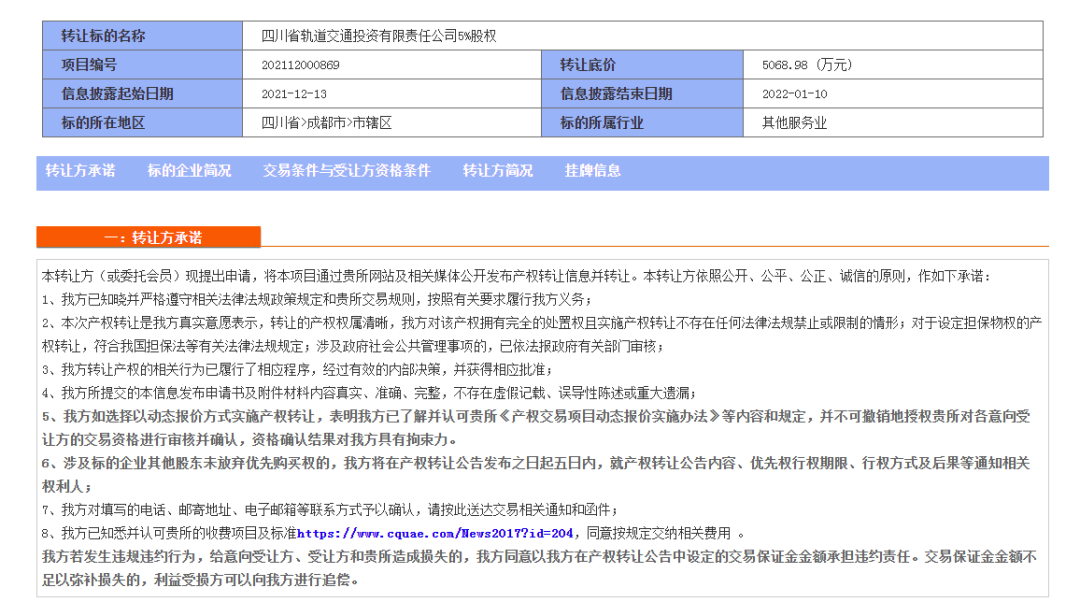This screenshot has width=1080, height=602.
Task: Click the 转让方承诺 navigation item
Action: (x=79, y=171)
